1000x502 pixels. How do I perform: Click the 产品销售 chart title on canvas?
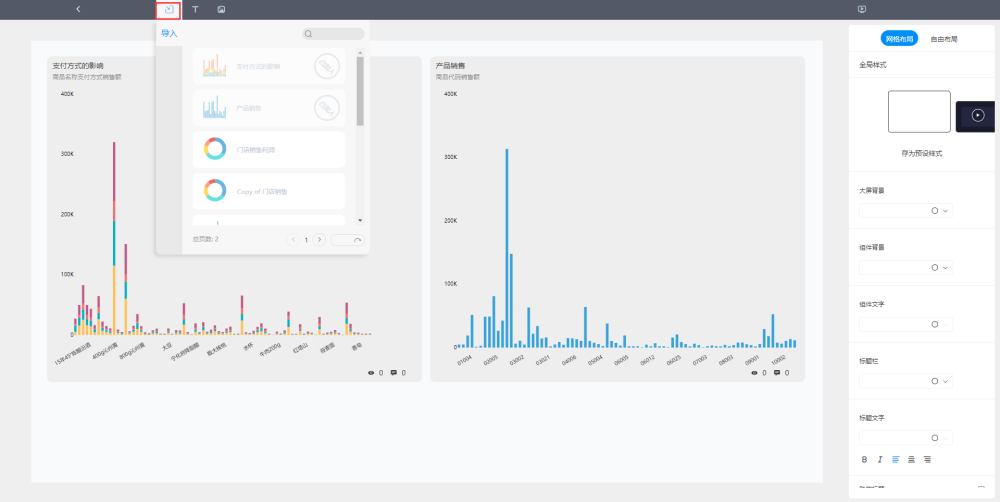pyautogui.click(x=450, y=66)
